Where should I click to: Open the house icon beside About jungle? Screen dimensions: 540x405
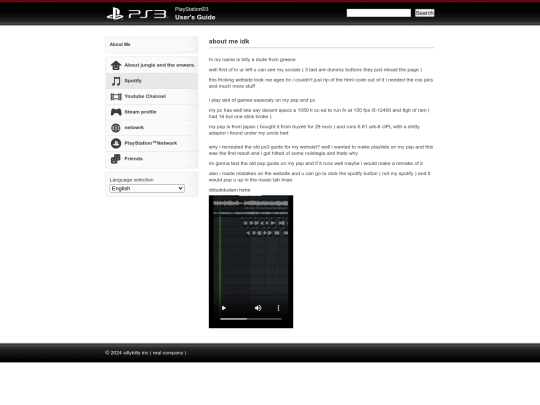116,65
